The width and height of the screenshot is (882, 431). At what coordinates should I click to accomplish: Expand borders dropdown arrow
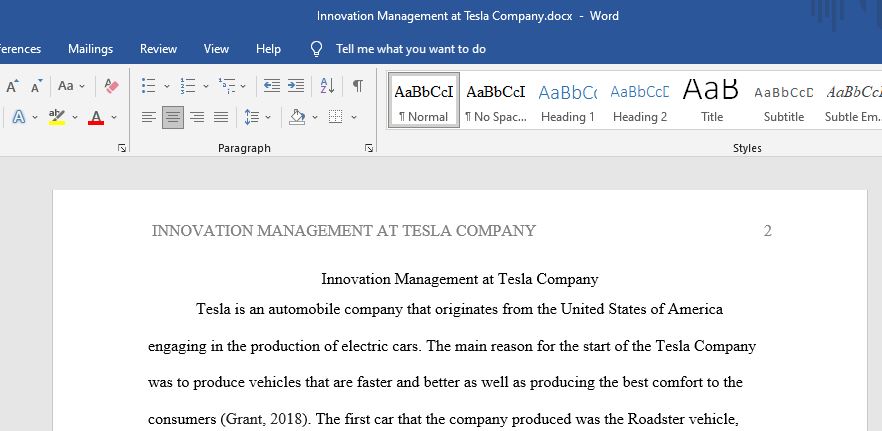[354, 117]
